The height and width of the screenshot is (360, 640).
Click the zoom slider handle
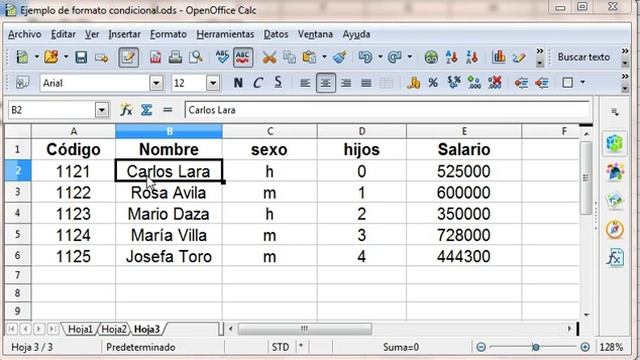pos(536,347)
